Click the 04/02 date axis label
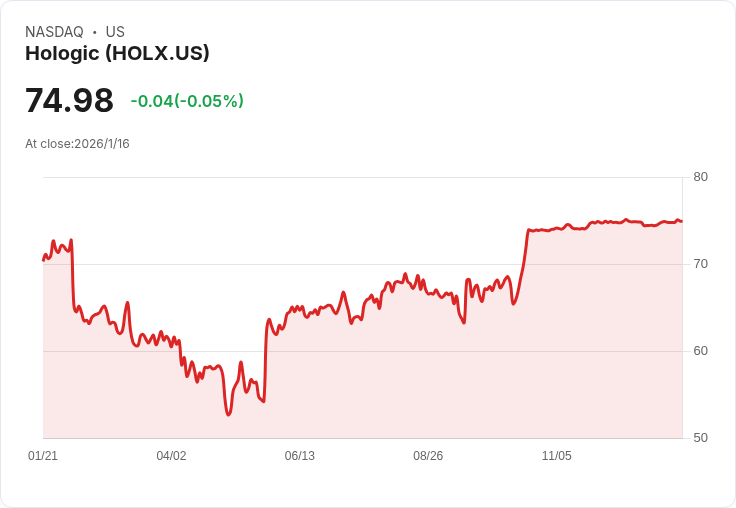Viewport: 736px width, 508px height. [171, 456]
